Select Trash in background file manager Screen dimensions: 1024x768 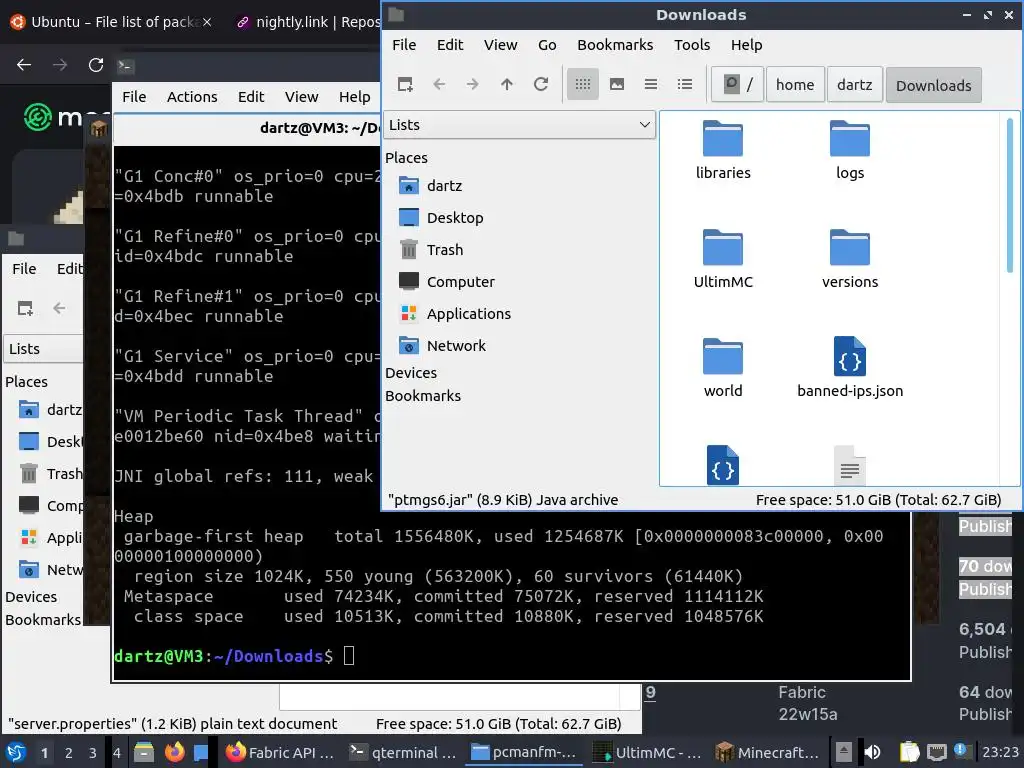(51, 473)
